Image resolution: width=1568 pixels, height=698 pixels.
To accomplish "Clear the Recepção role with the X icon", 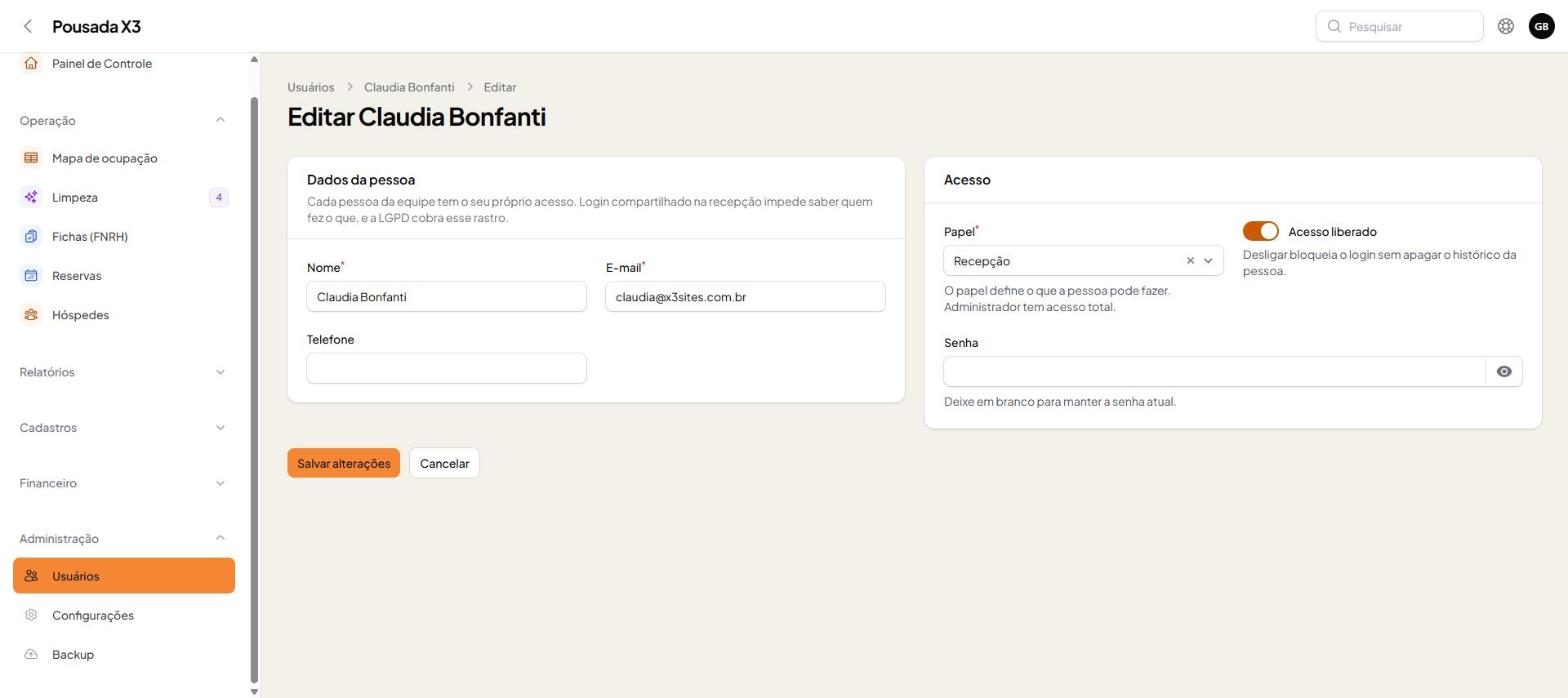I will (1190, 261).
